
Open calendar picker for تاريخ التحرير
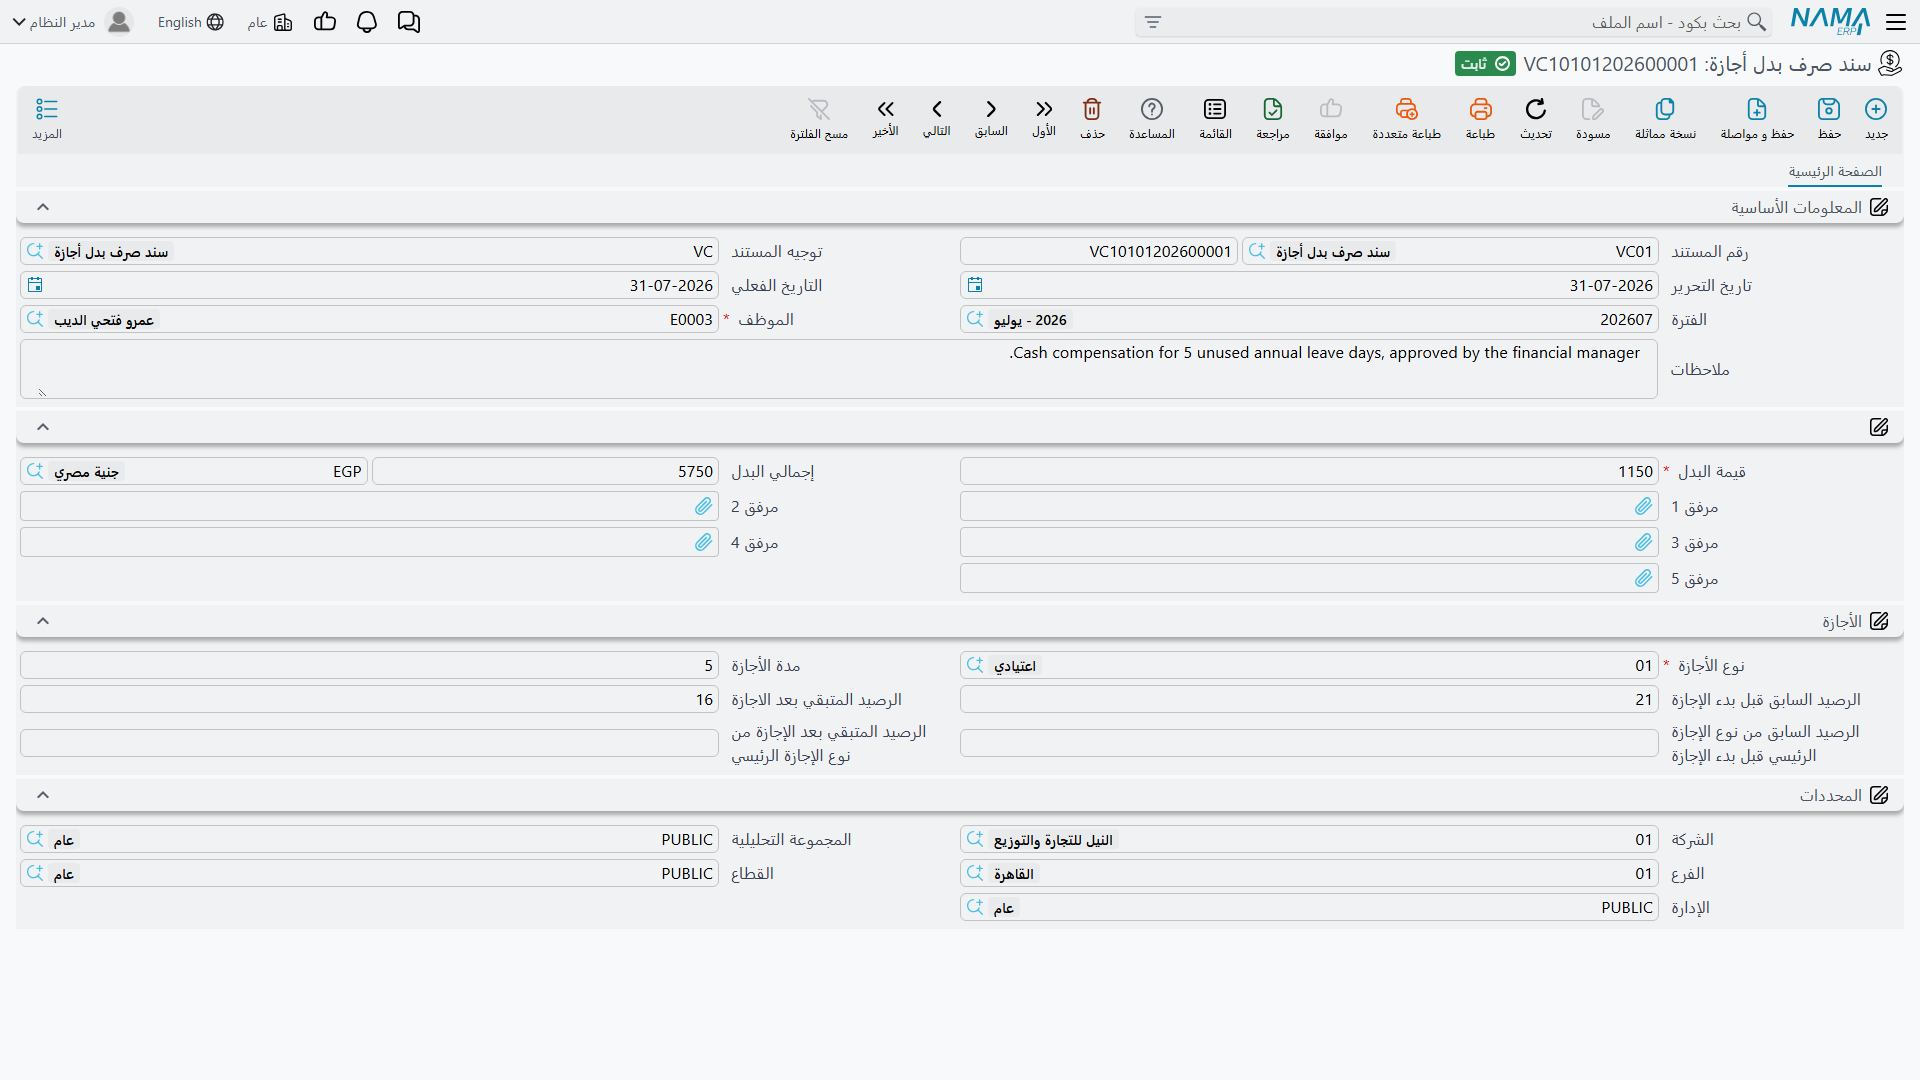click(975, 285)
